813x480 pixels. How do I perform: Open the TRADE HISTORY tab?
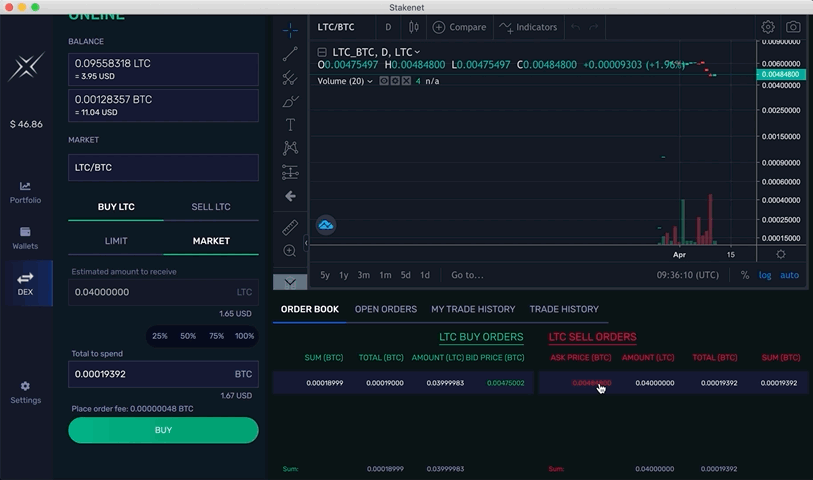564,309
